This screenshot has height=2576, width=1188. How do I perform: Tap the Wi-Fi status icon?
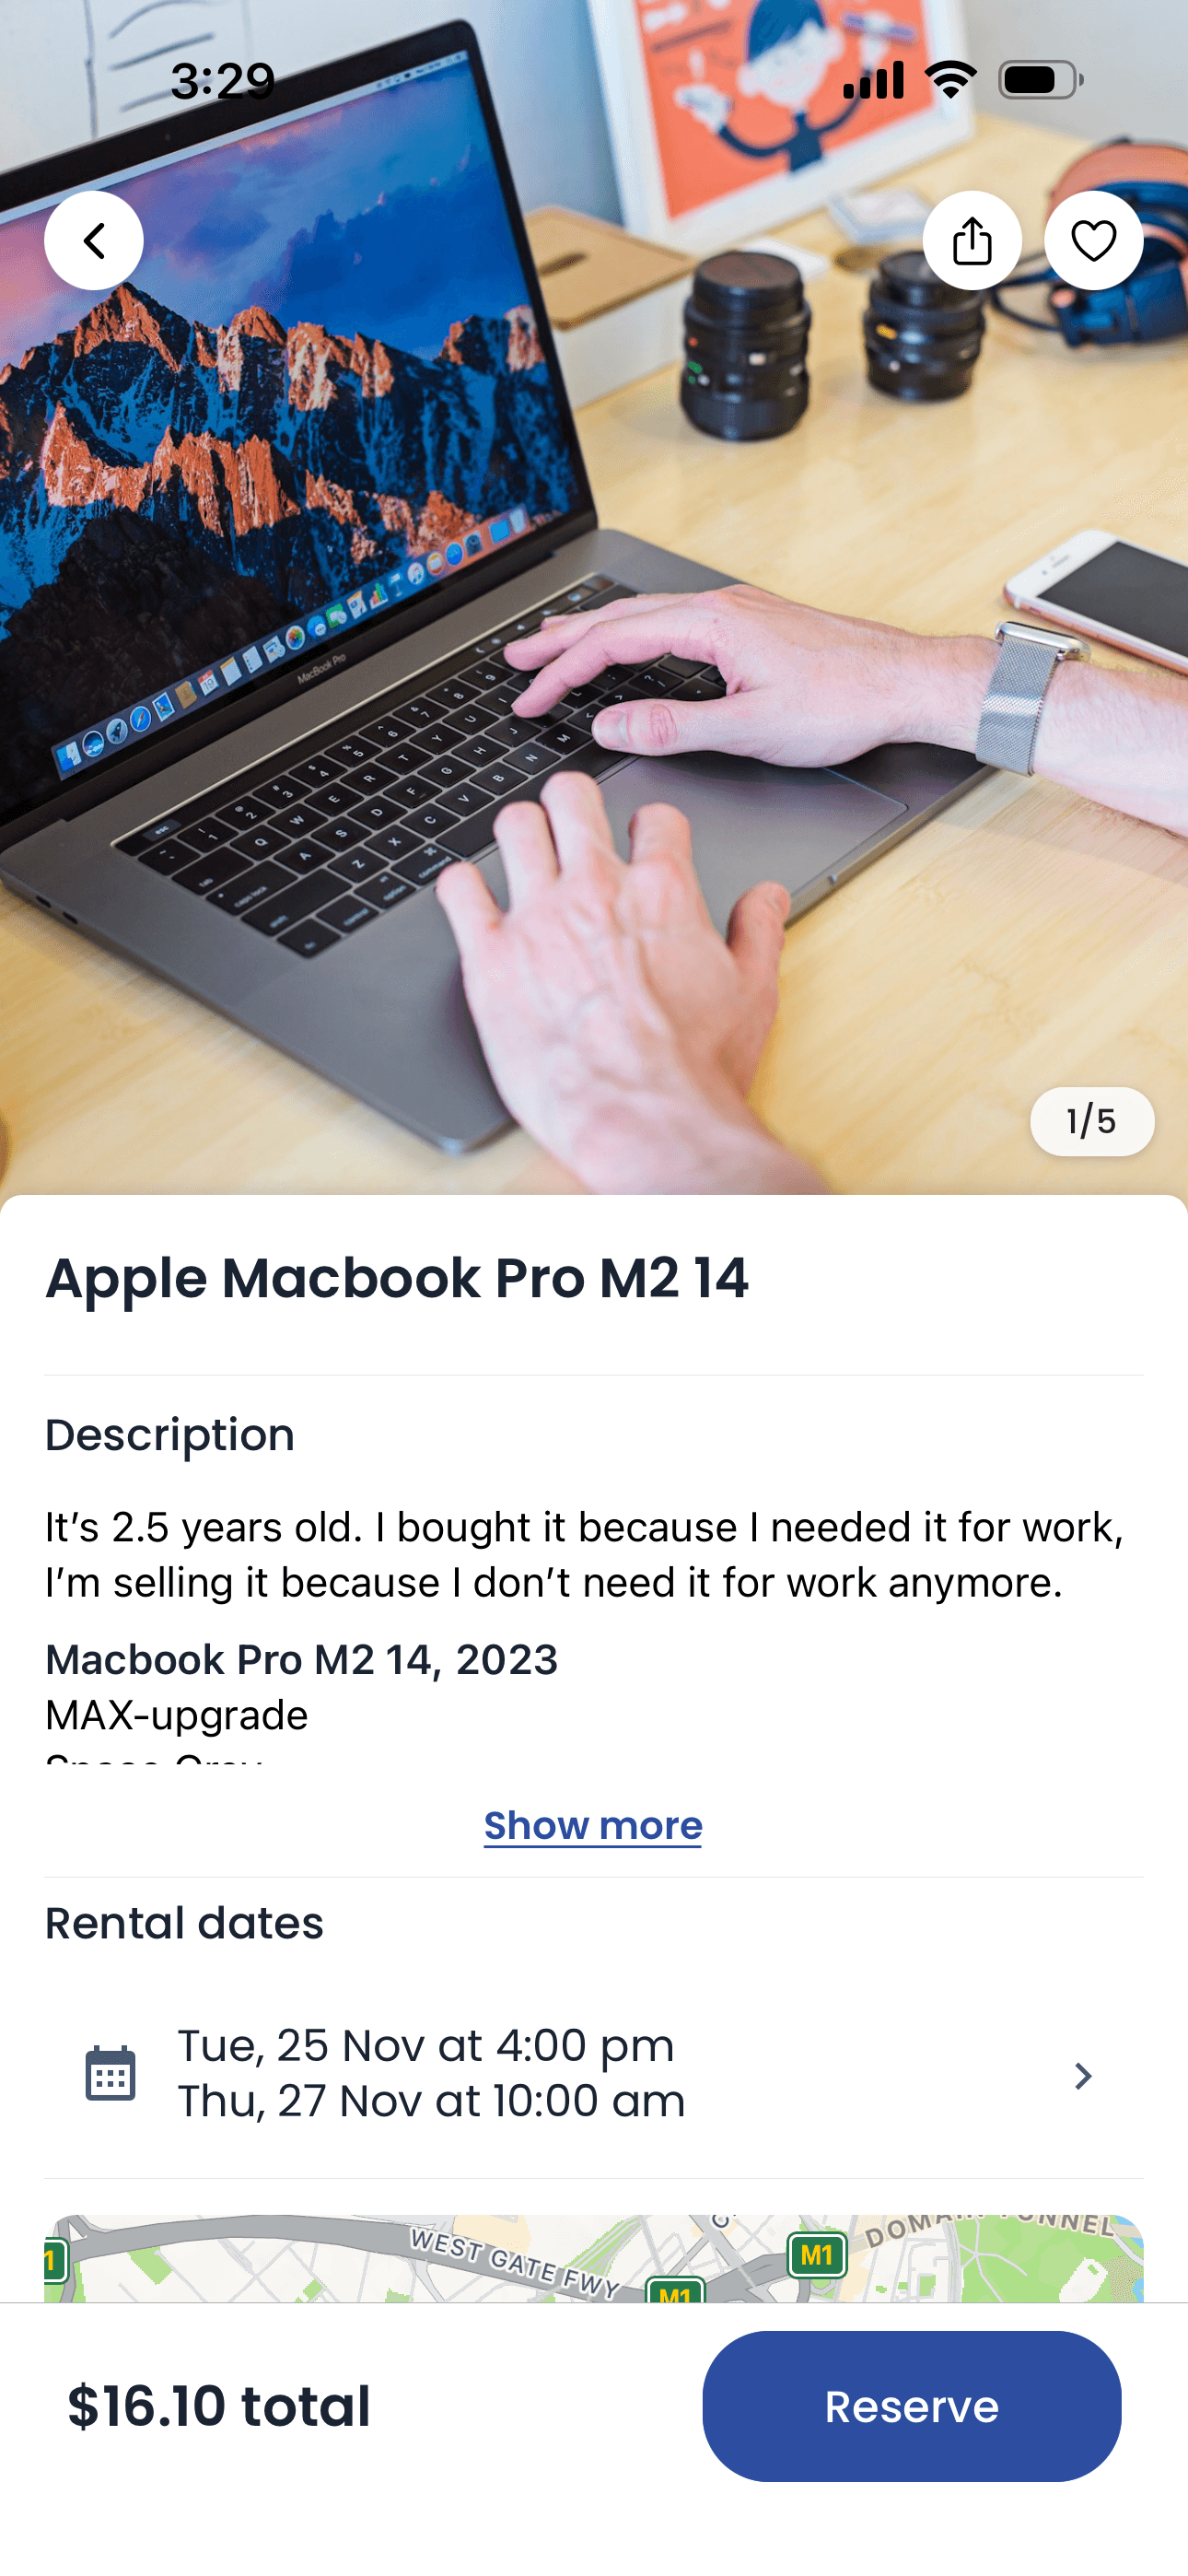tap(950, 79)
